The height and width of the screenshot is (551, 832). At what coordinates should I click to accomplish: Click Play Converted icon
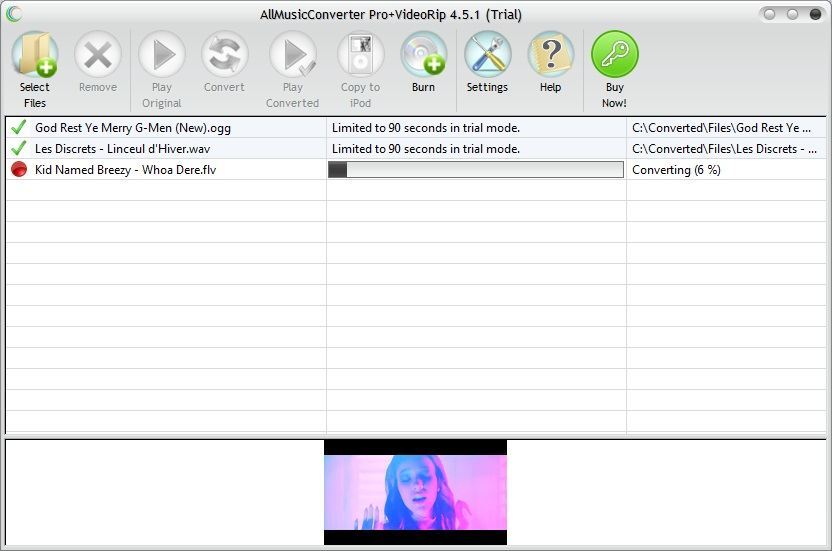click(293, 54)
